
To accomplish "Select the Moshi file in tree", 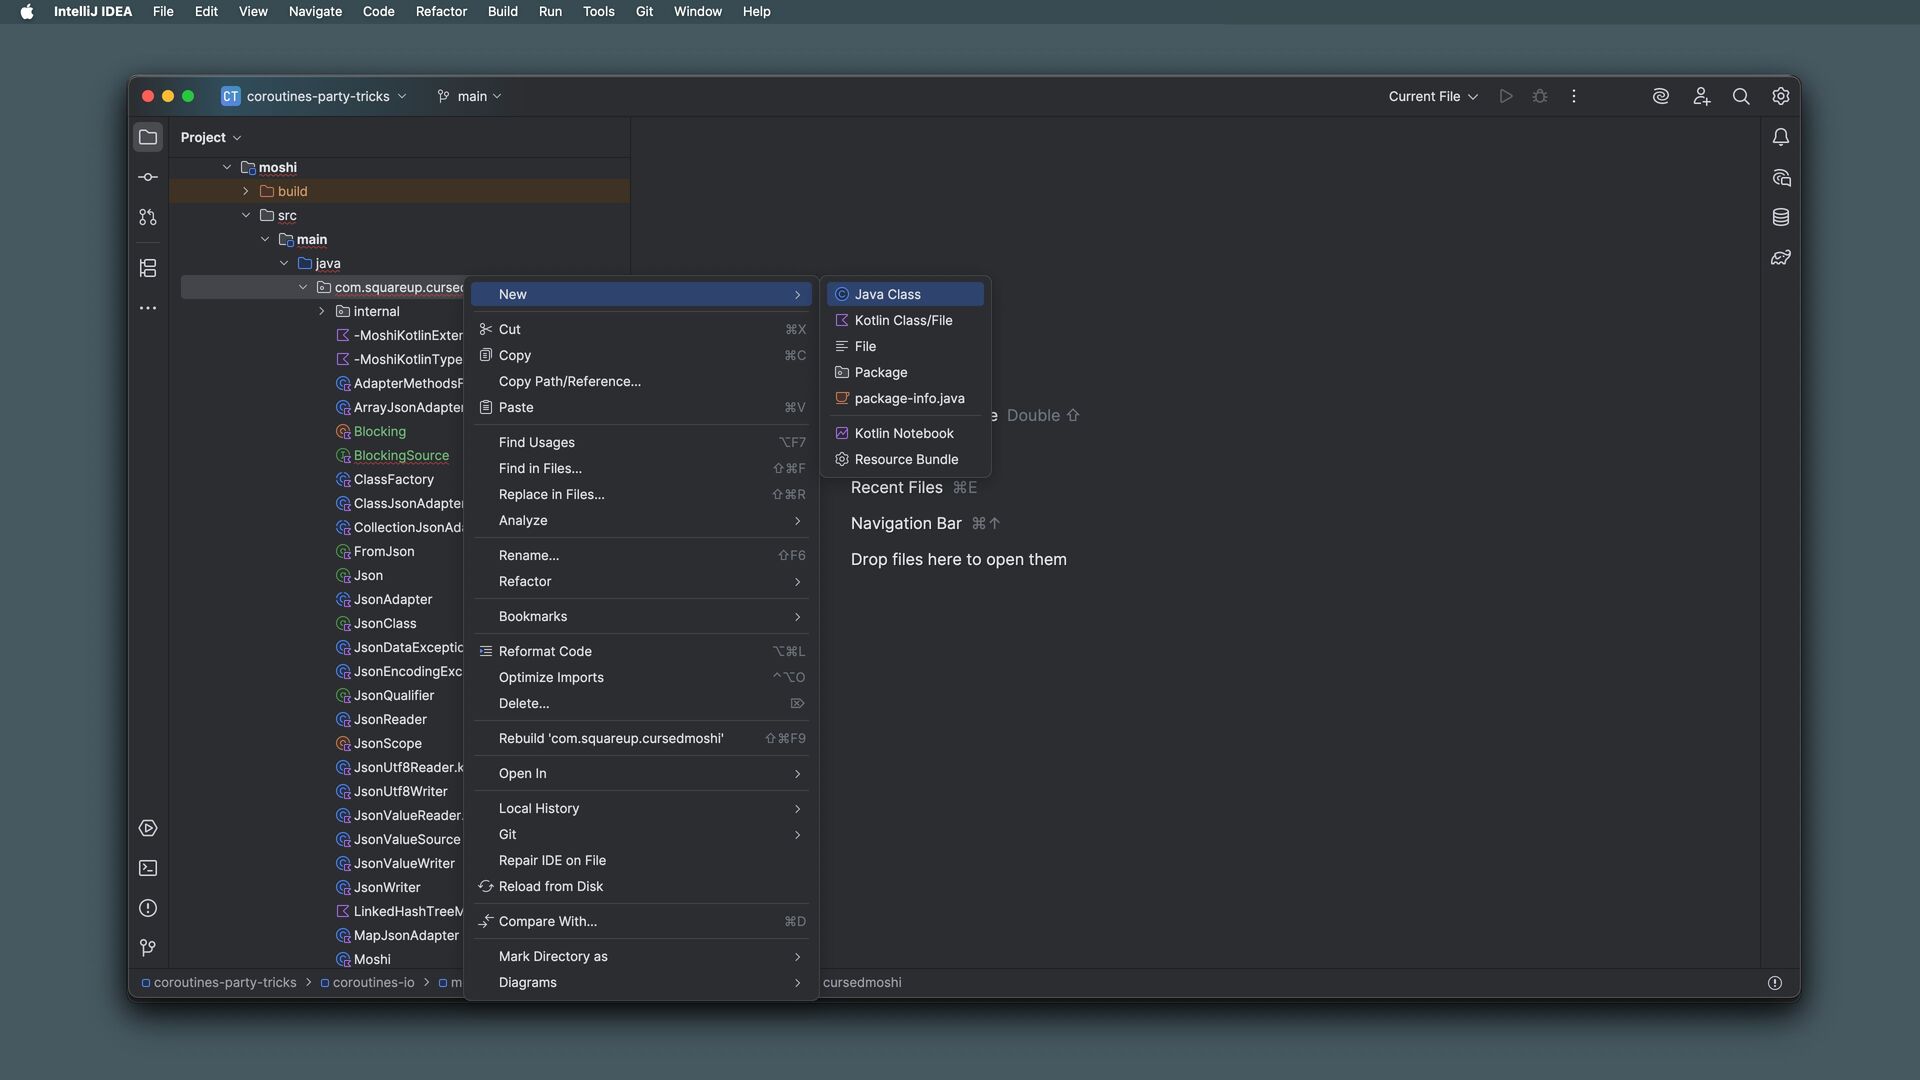I will [x=372, y=960].
